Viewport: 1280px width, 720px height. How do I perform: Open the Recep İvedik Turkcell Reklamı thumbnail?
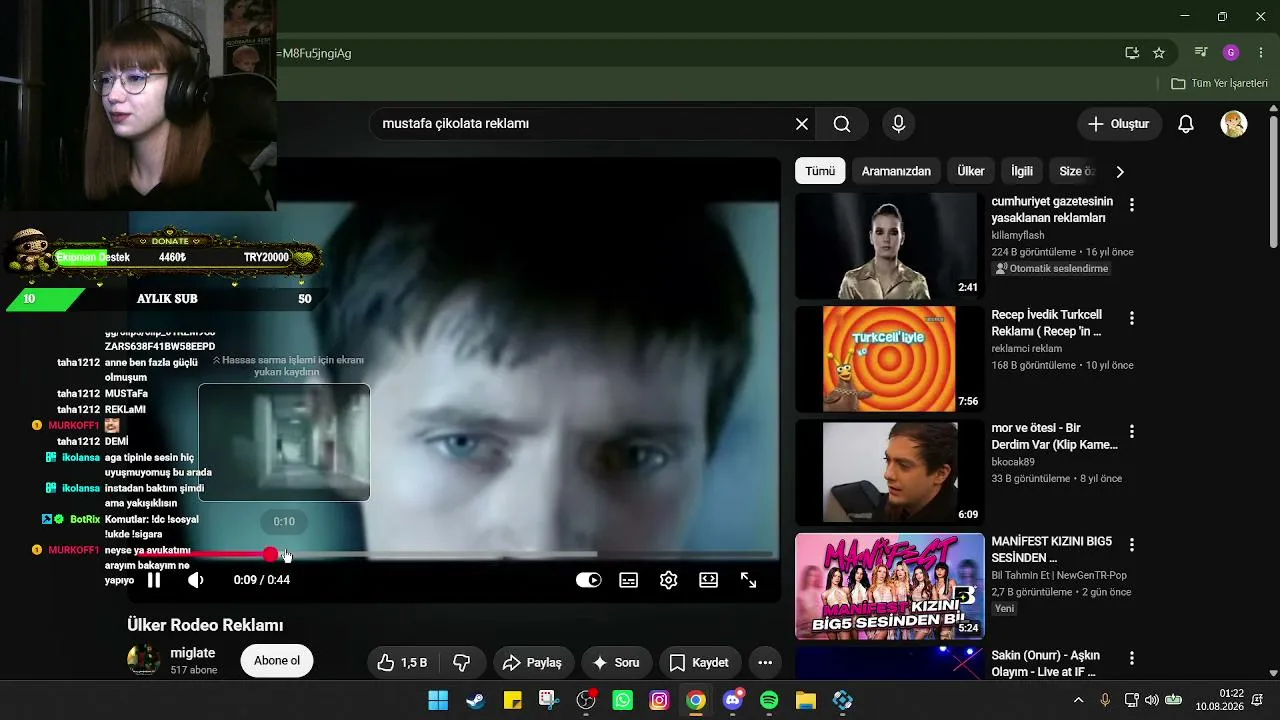889,359
